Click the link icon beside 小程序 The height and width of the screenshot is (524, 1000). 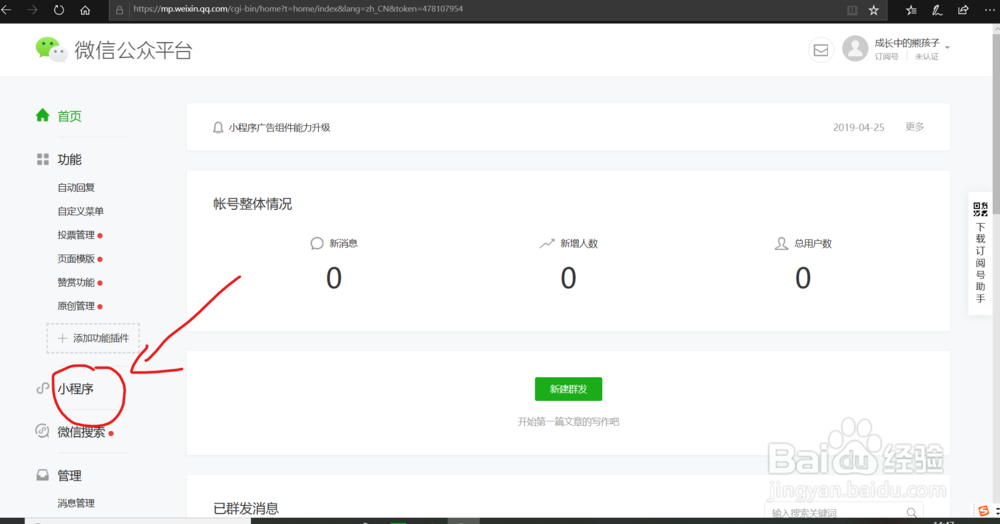42,388
